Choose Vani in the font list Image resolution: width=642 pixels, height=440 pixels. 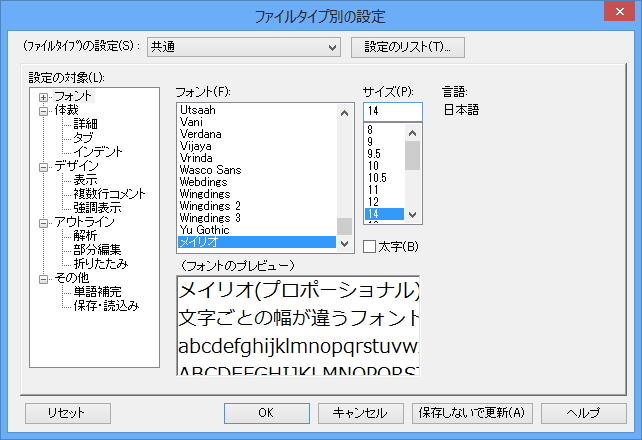257,122
